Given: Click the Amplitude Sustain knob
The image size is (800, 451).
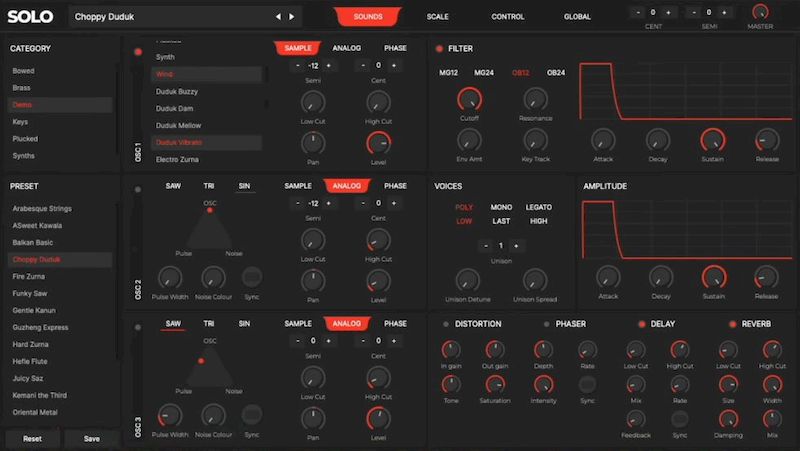Looking at the screenshot, I should coord(712,277).
